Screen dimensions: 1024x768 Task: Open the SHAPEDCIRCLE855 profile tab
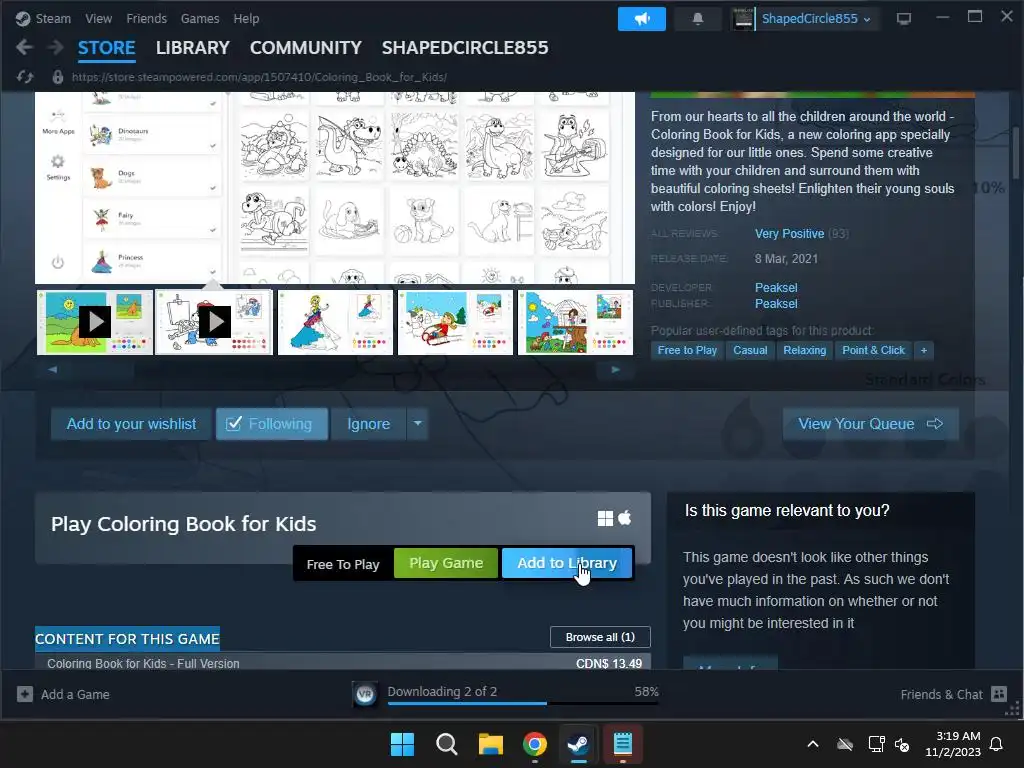tap(465, 48)
